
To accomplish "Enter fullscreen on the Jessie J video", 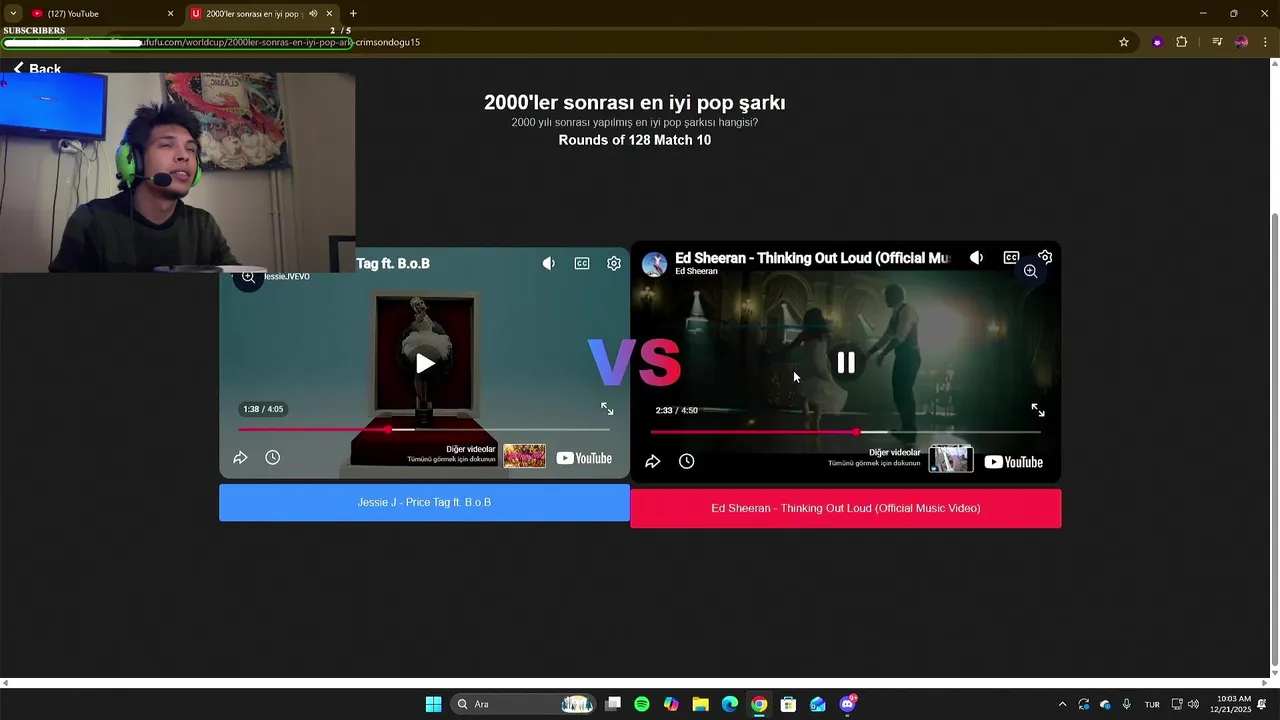I will click(x=607, y=409).
